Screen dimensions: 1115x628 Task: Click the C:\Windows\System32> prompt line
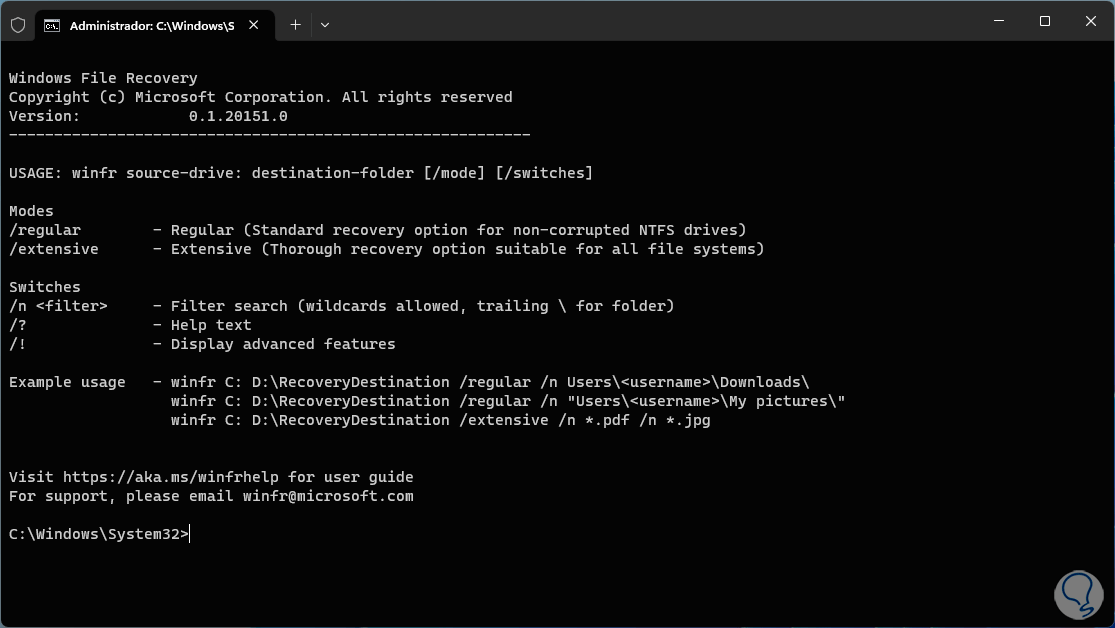pyautogui.click(x=98, y=534)
